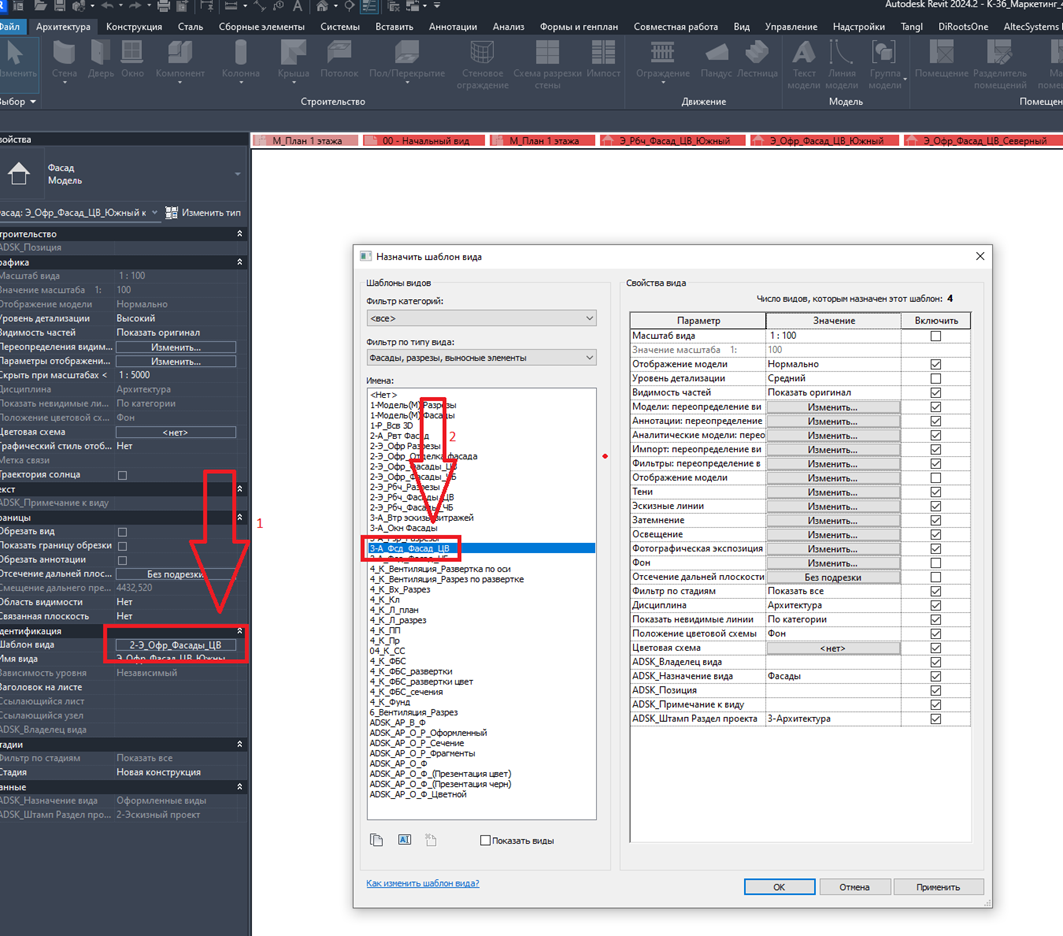Select the Стена wall tool icon
This screenshot has width=1063, height=936.
click(64, 53)
